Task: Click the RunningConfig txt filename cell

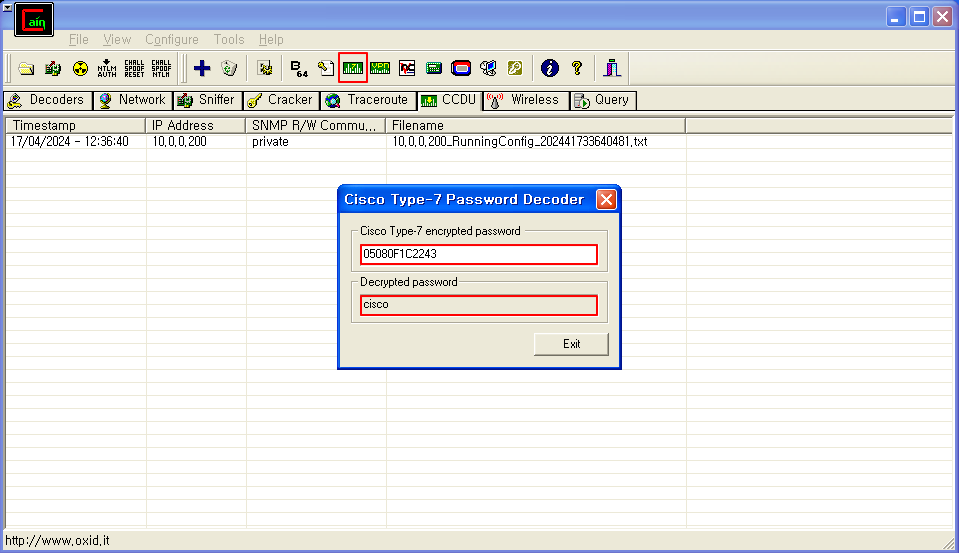Action: coord(520,141)
